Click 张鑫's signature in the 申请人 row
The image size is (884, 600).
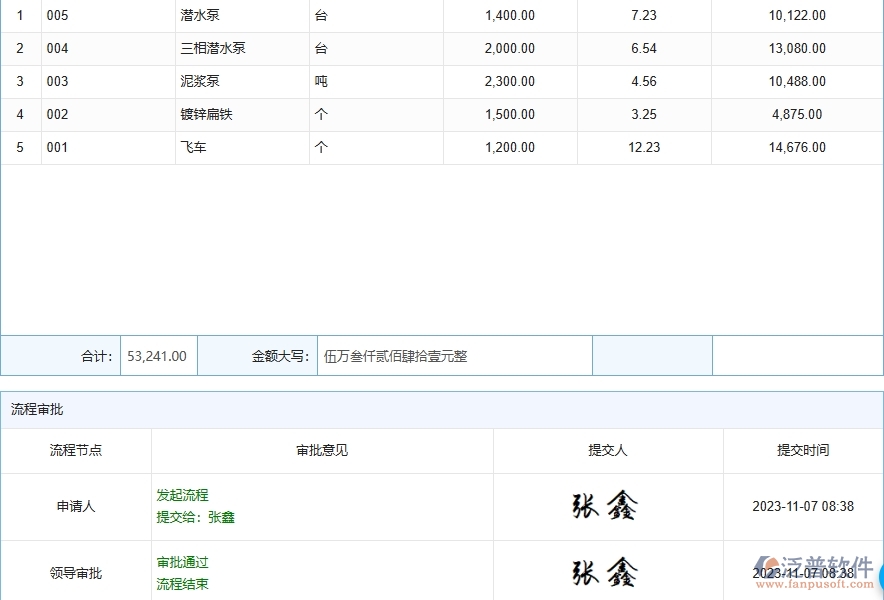coord(607,506)
